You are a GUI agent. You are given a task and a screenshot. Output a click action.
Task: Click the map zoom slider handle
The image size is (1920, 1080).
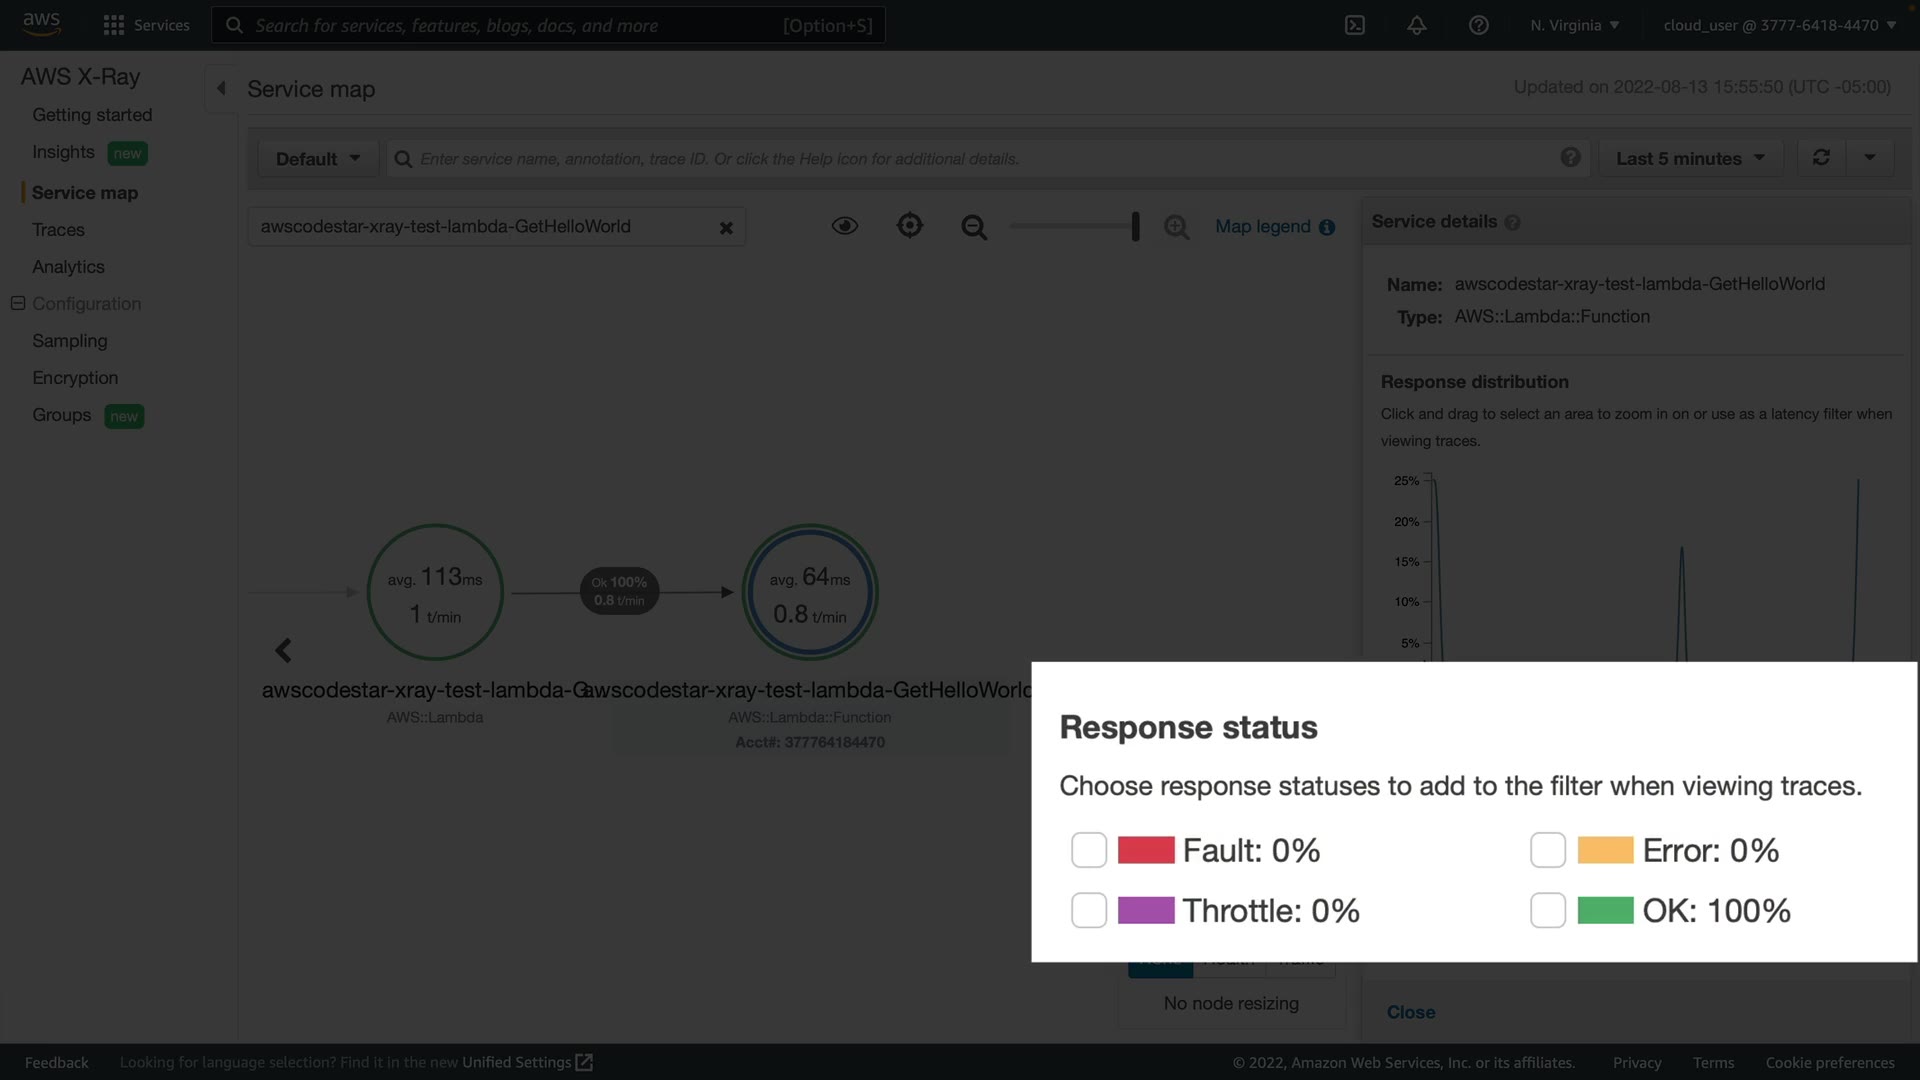1135,226
